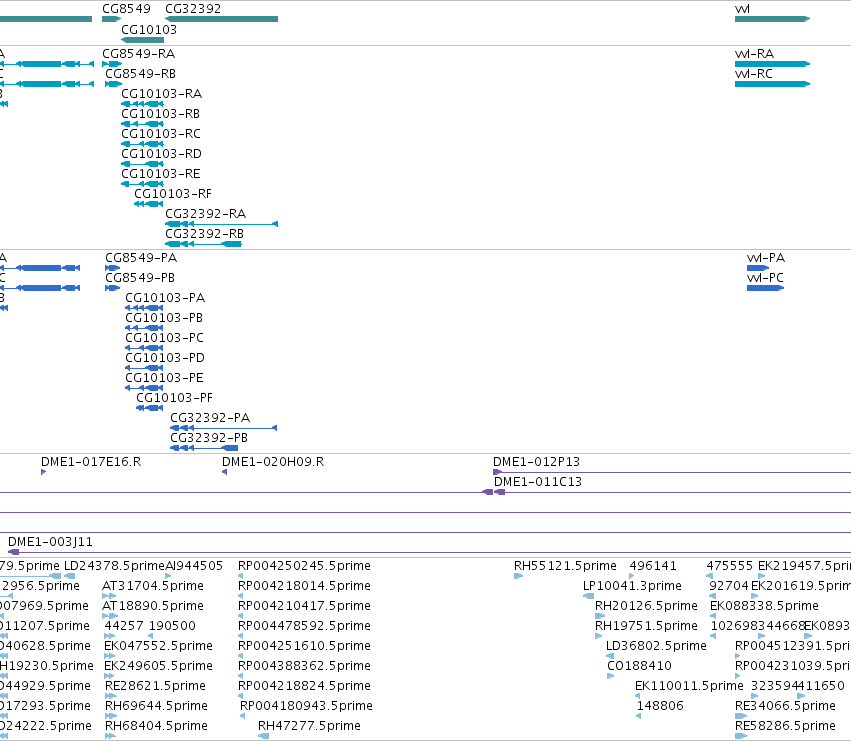Image resolution: width=851 pixels, height=741 pixels.
Task: Select the wl-RA transcript bar
Action: [x=772, y=64]
